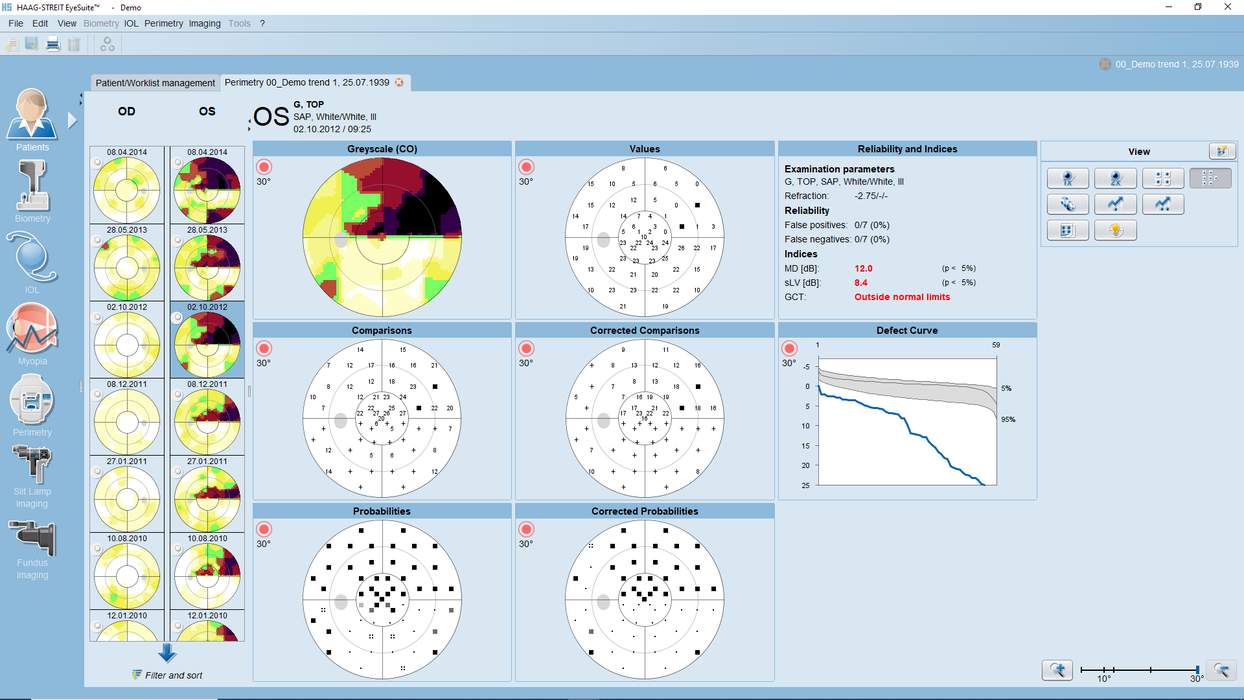The width and height of the screenshot is (1244, 700).
Task: Click the edit view icon beside View title
Action: pos(1221,151)
